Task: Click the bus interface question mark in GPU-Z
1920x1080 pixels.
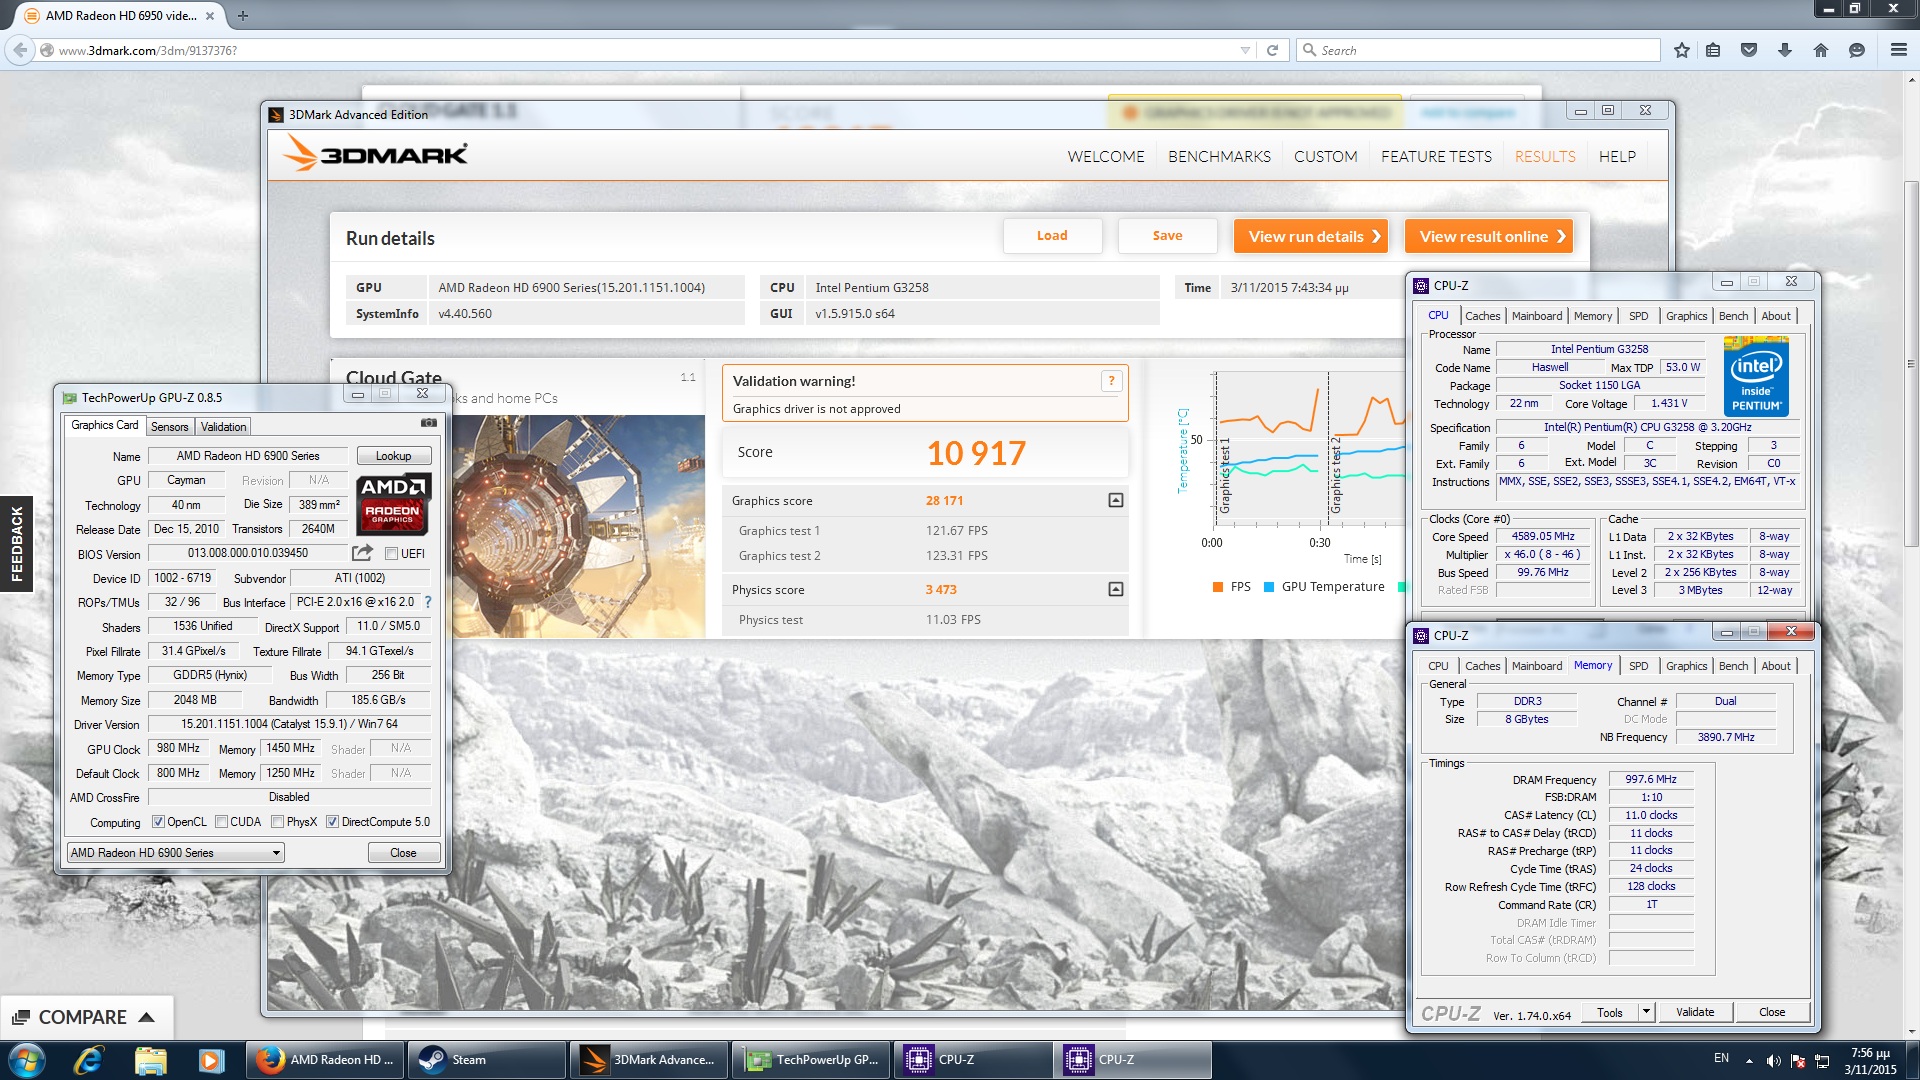Action: click(x=428, y=602)
